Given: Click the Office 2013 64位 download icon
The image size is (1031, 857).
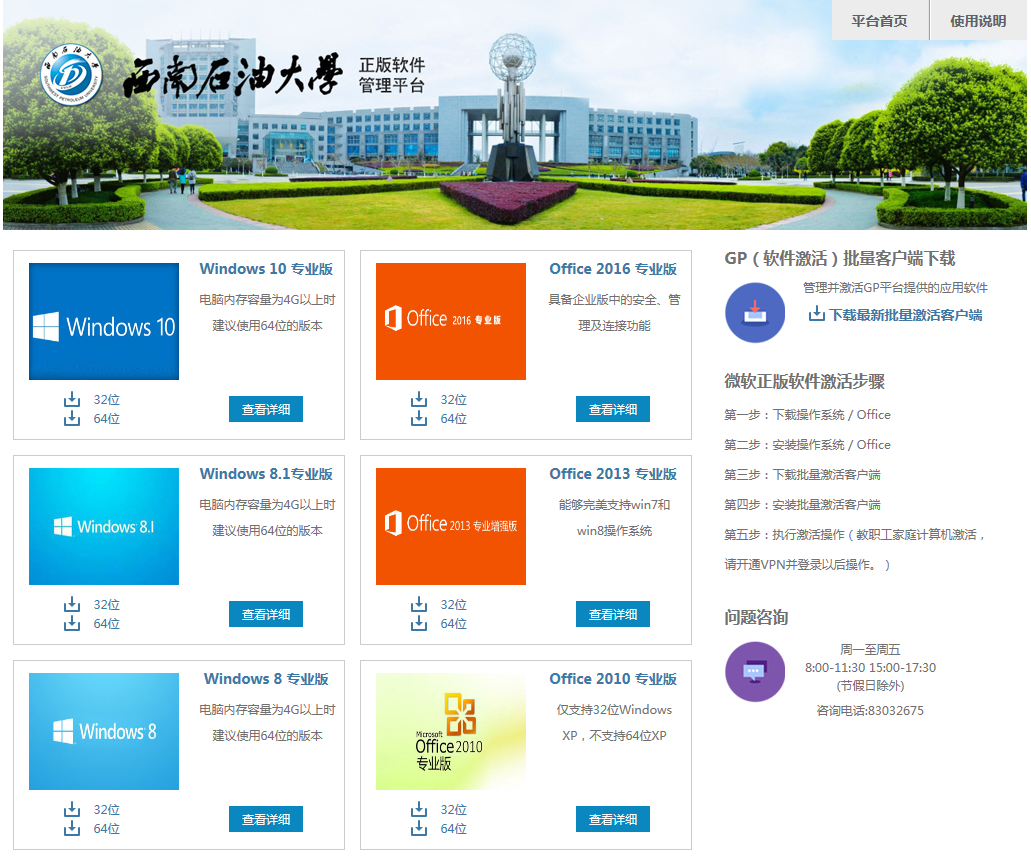Looking at the screenshot, I should pyautogui.click(x=419, y=624).
